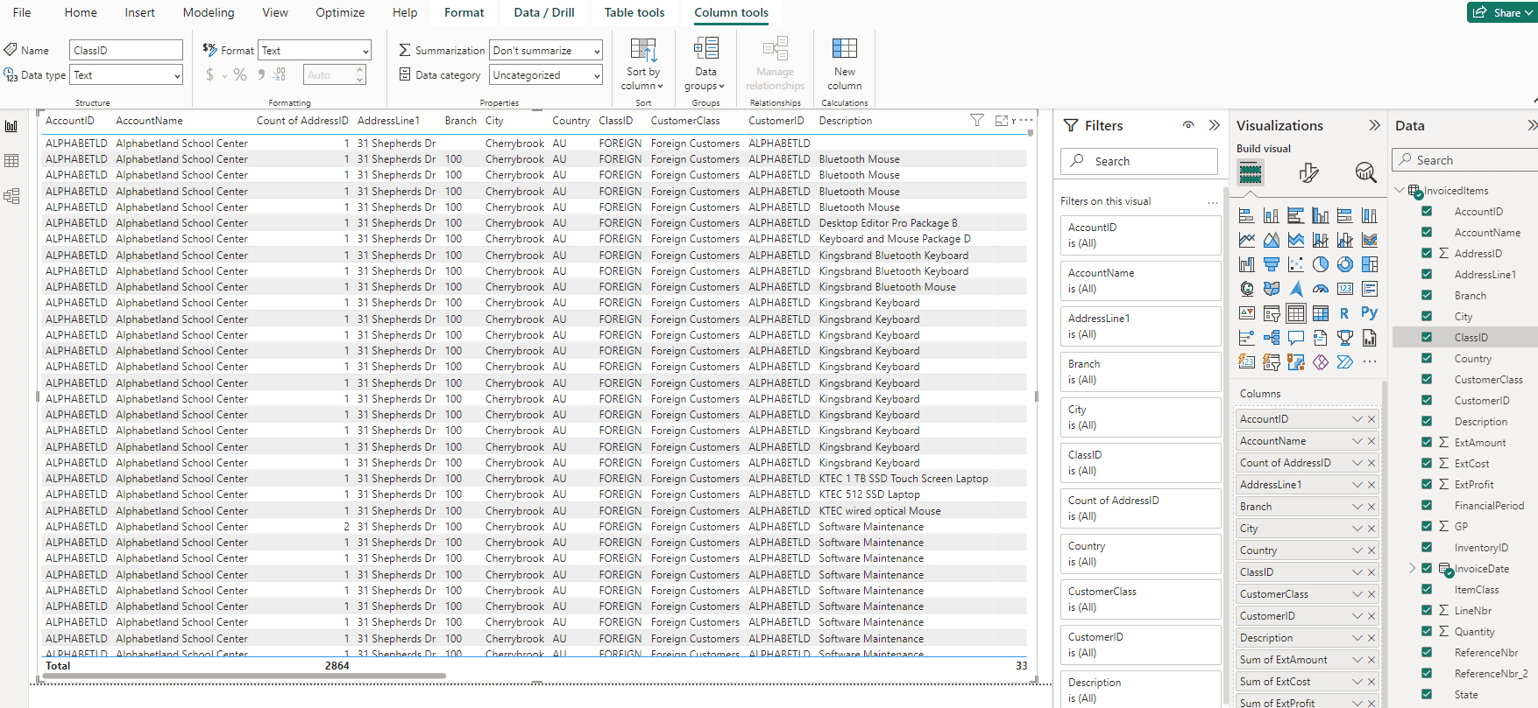Open the Data category dropdown
Screen dimensions: 1538x708
click(x=546, y=75)
